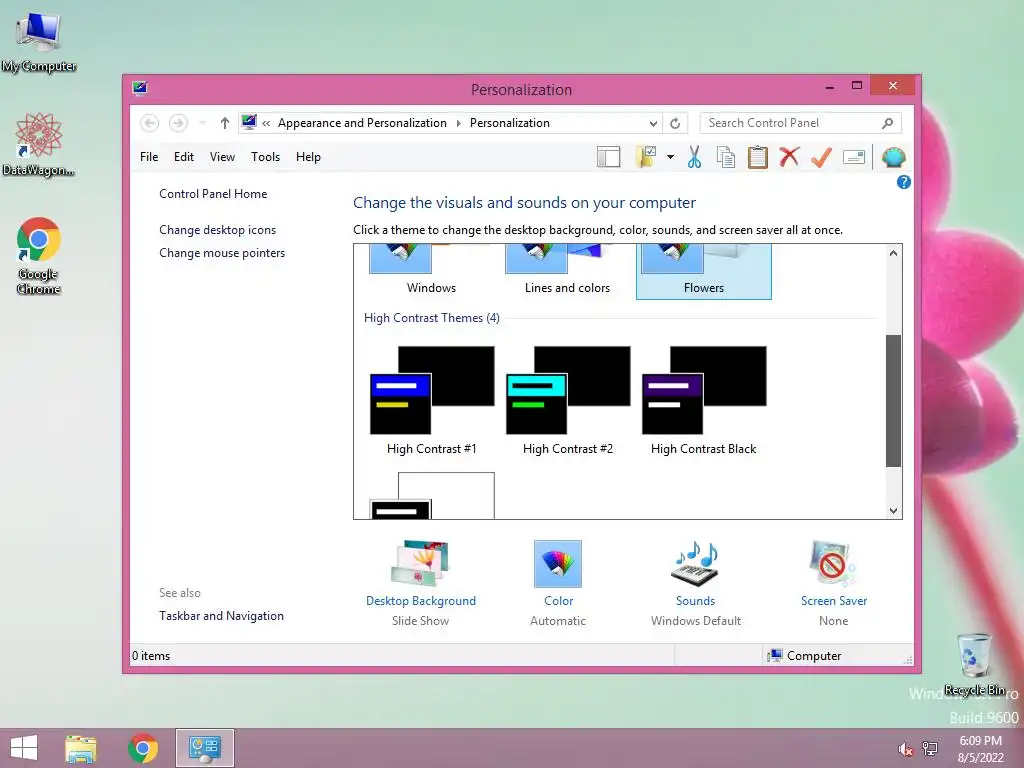Refresh the Personalization page
The height and width of the screenshot is (768, 1024).
point(675,123)
